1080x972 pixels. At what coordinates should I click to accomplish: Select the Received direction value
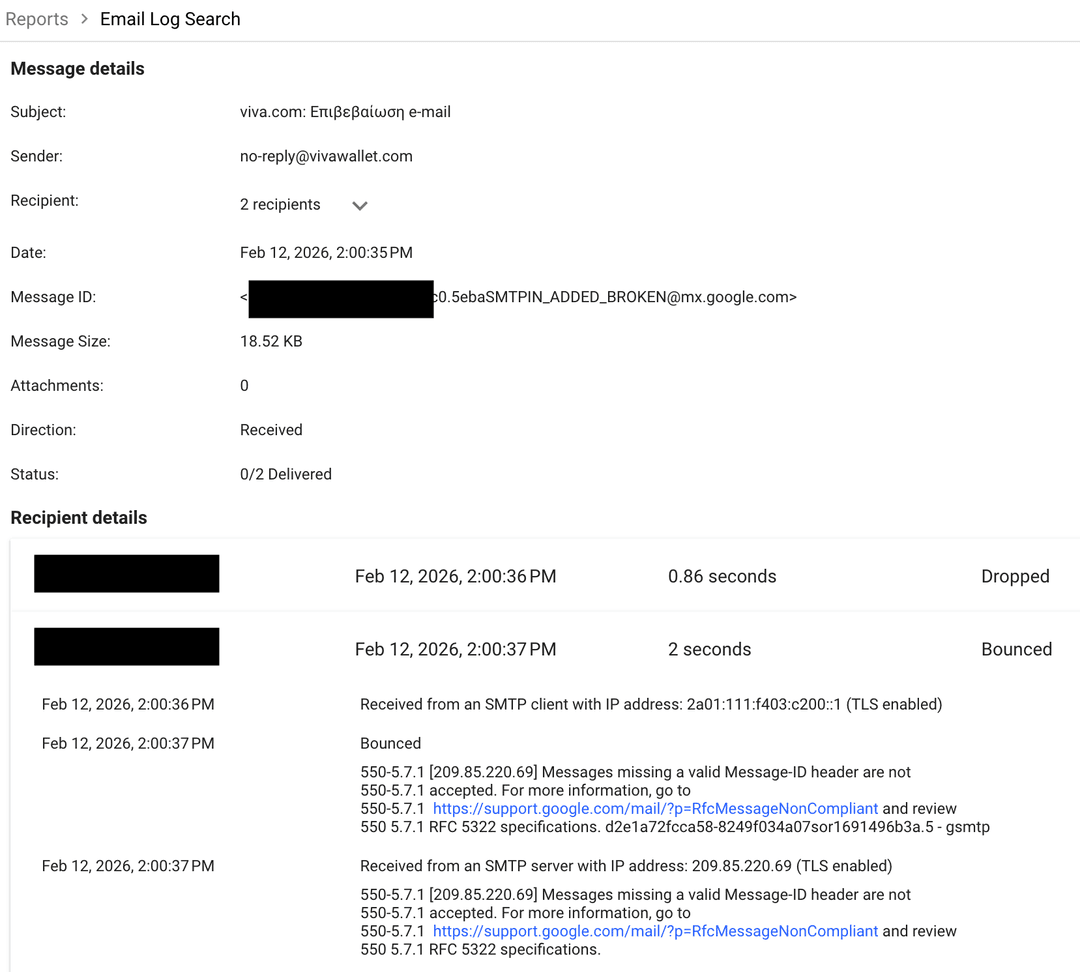(271, 429)
